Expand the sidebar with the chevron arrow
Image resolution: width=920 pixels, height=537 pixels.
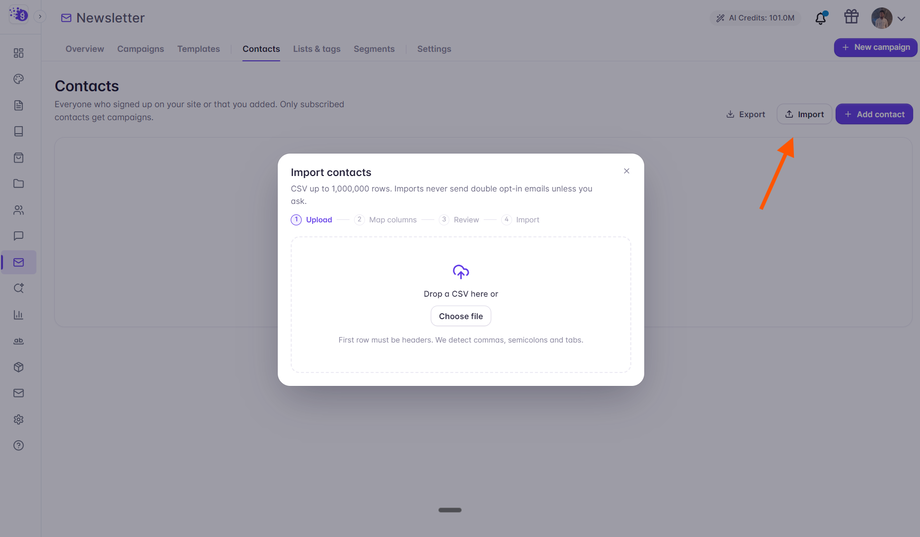(x=40, y=16)
